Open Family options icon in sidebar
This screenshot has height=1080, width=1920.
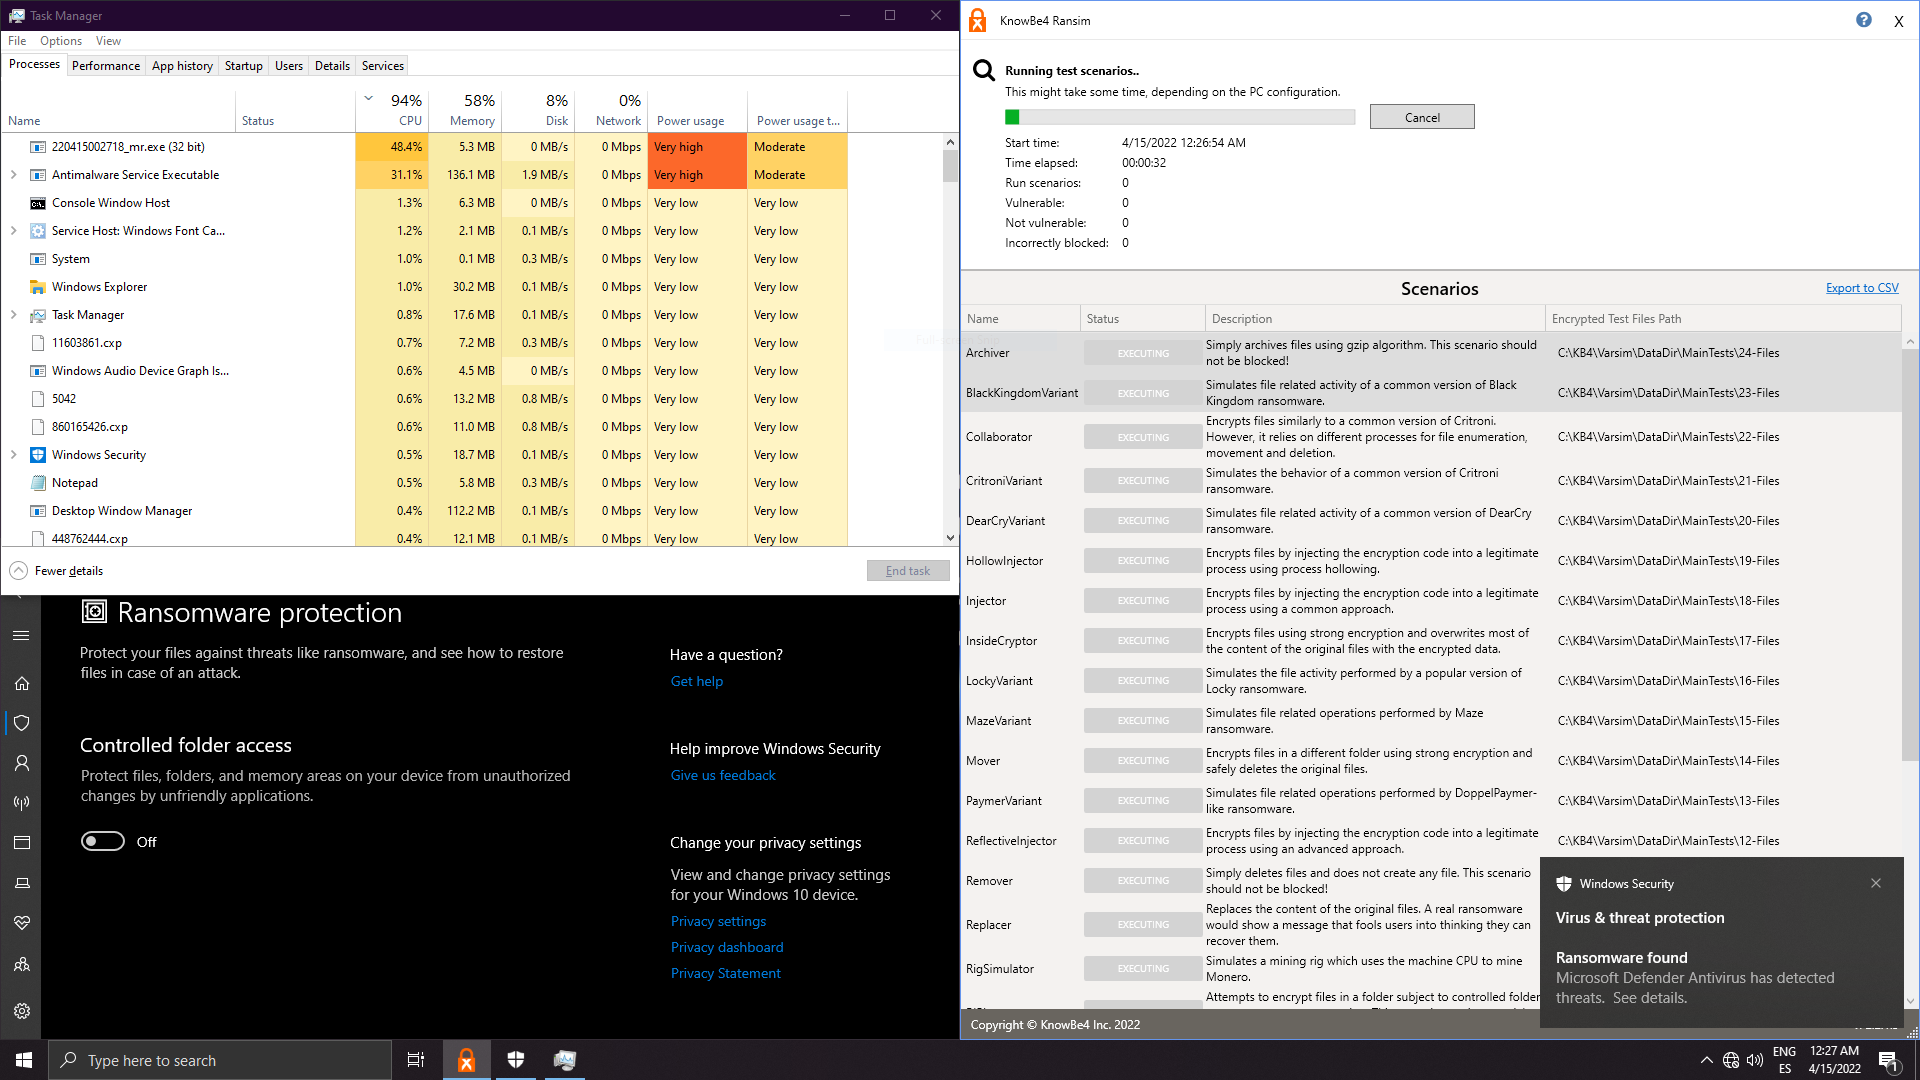22,965
